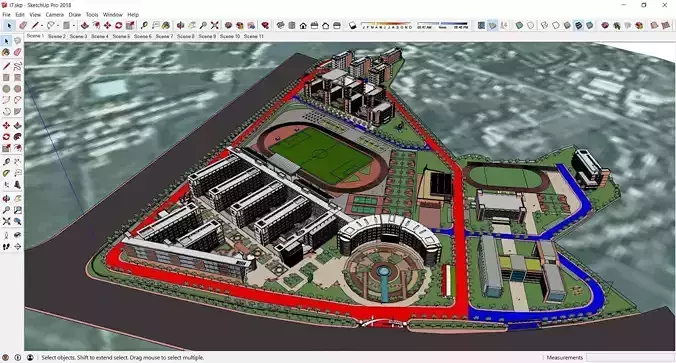Pick the Polygon tool in left toolbar
Screen dimensions: 676x363
(17, 89)
